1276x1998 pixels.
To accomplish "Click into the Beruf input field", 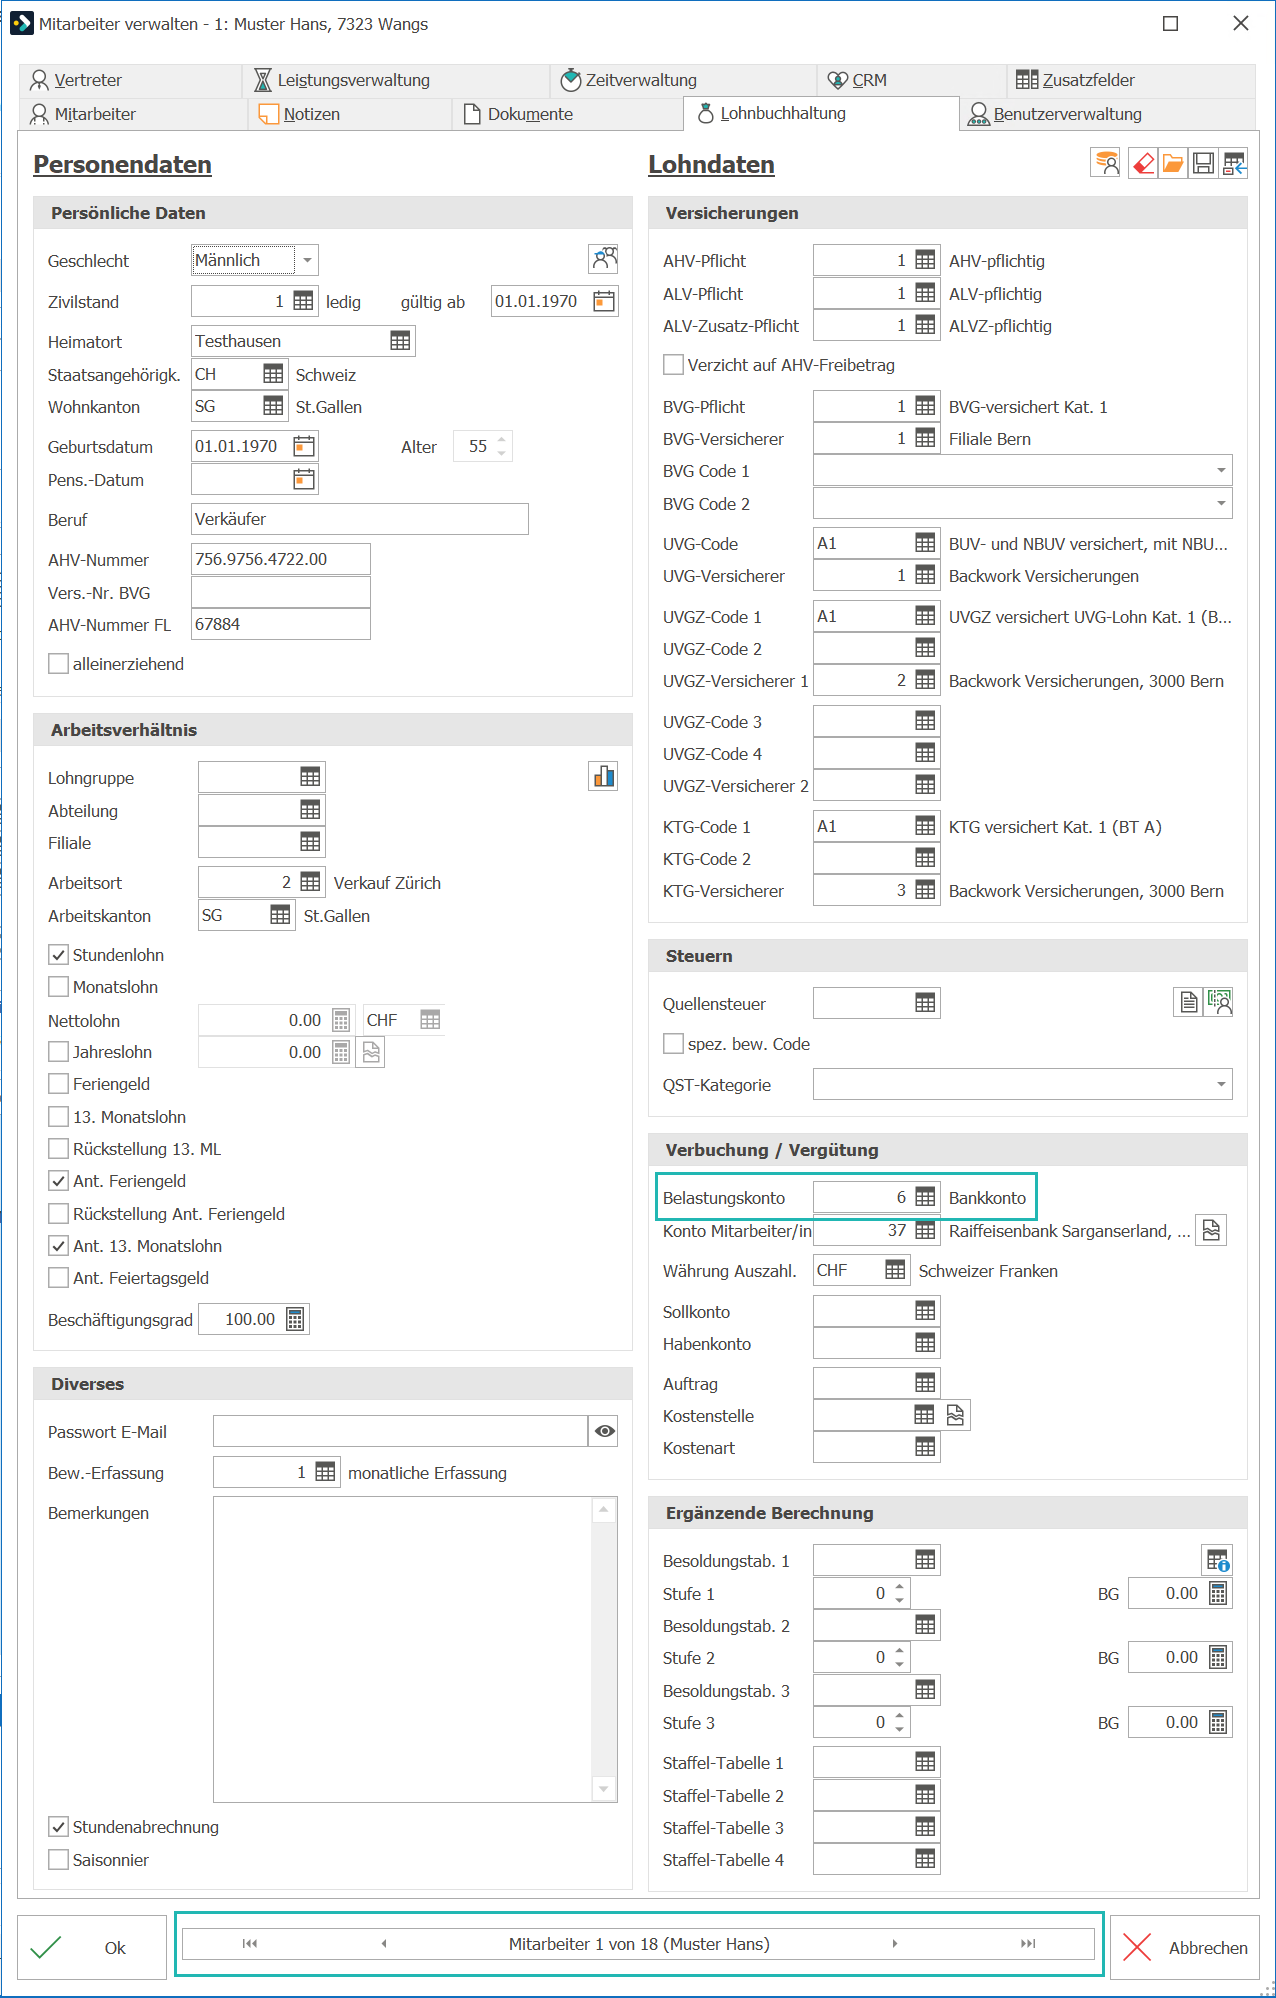I will point(360,519).
